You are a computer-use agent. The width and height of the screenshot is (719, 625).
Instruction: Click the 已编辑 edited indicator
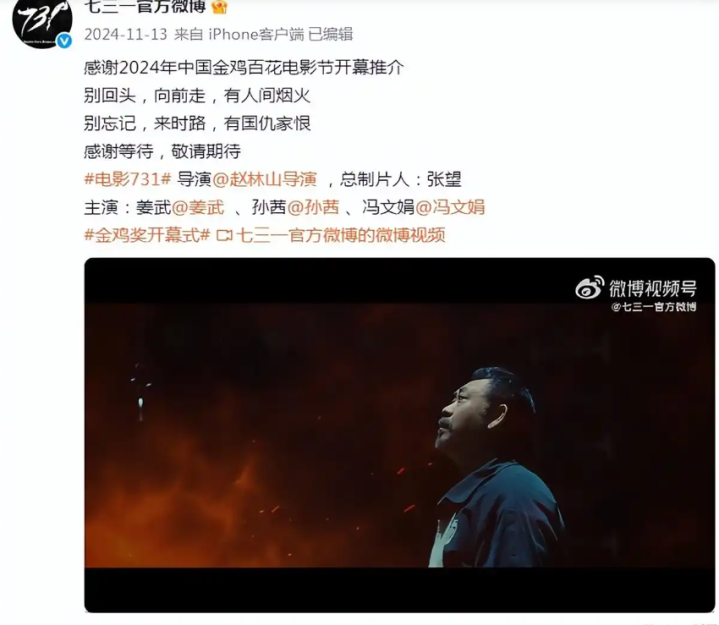pyautogui.click(x=331, y=34)
